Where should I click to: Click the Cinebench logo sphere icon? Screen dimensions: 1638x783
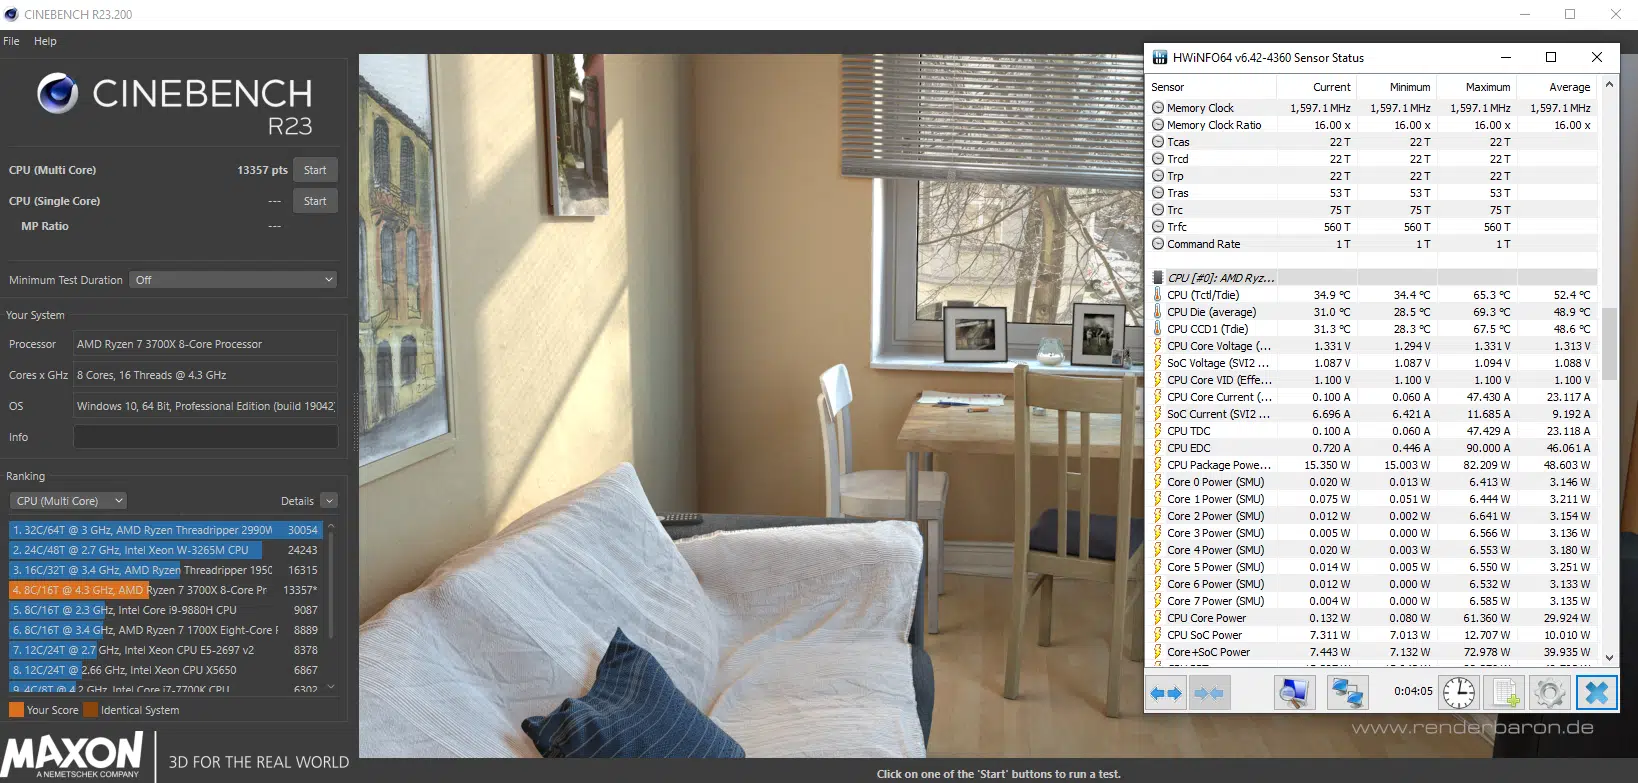[58, 93]
